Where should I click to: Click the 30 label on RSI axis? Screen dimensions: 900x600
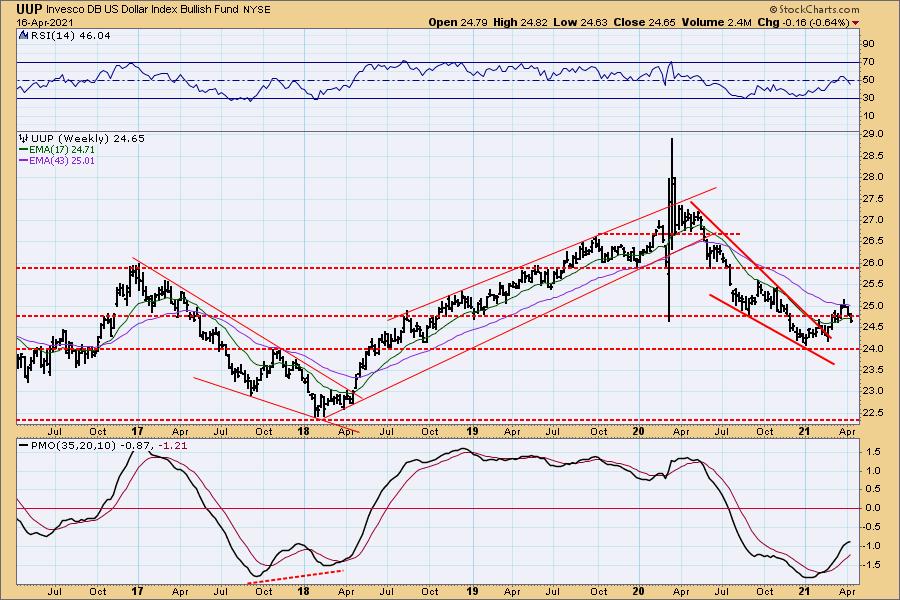pos(868,98)
